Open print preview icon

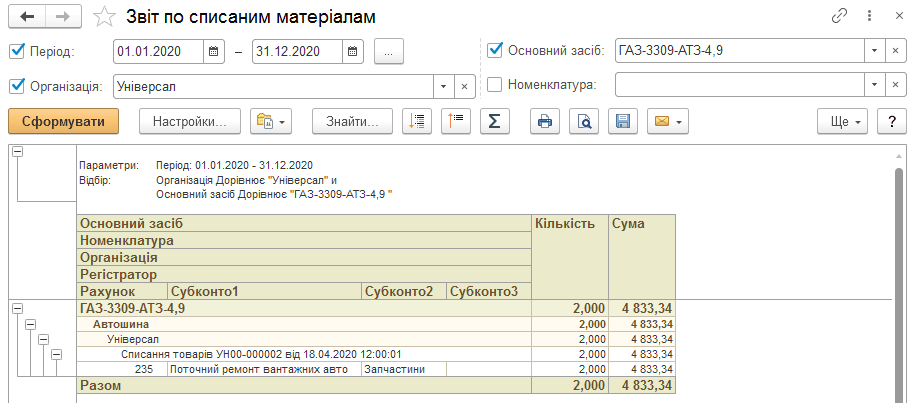pyautogui.click(x=584, y=121)
